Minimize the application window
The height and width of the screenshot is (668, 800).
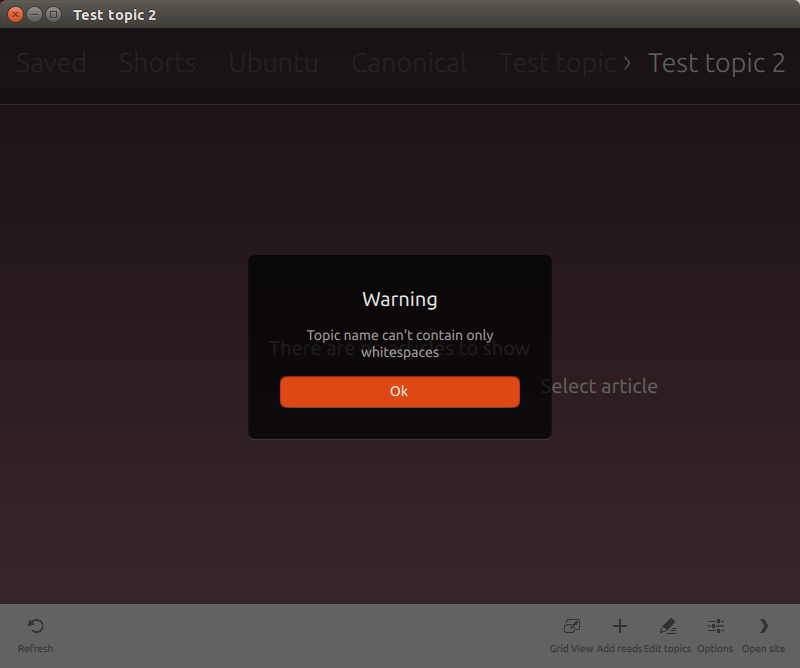point(35,15)
